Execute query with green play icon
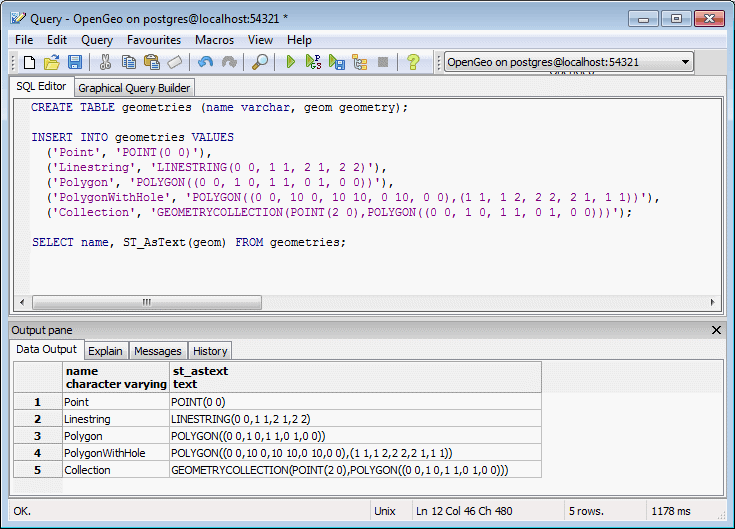 [290, 62]
